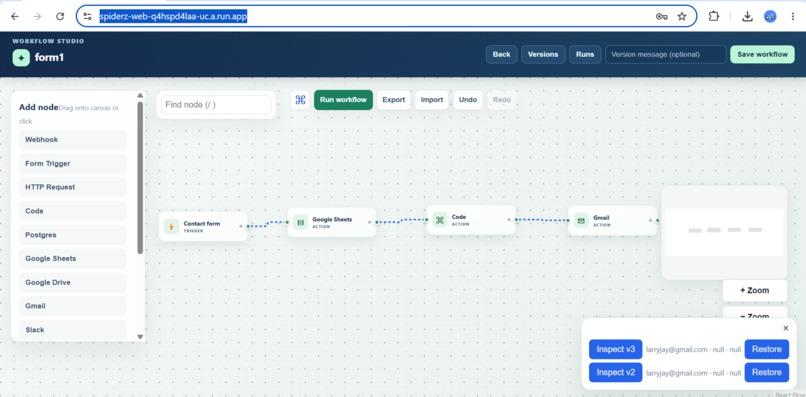
Task: Click the Google Sheets node icon
Action: [301, 222]
